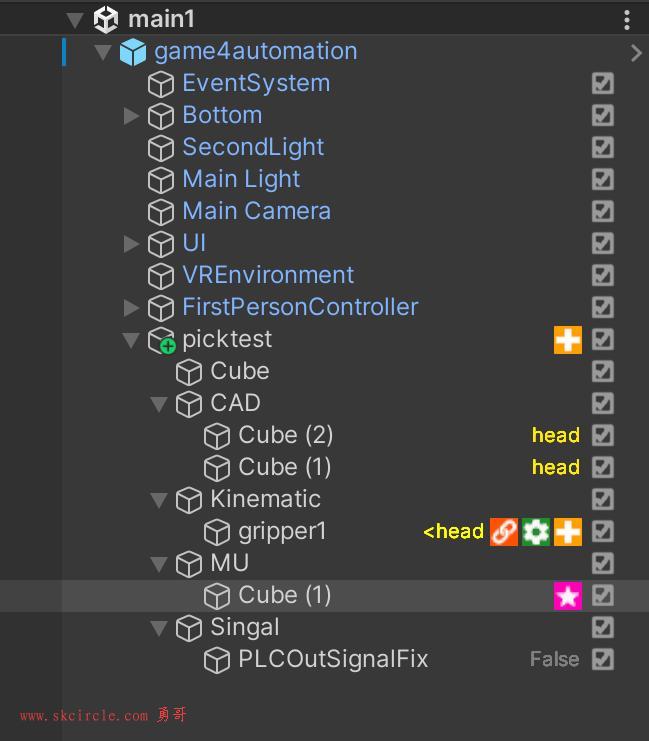This screenshot has width=649, height=741.
Task: Expand the Bottom object in hierarchy
Action: 131,116
